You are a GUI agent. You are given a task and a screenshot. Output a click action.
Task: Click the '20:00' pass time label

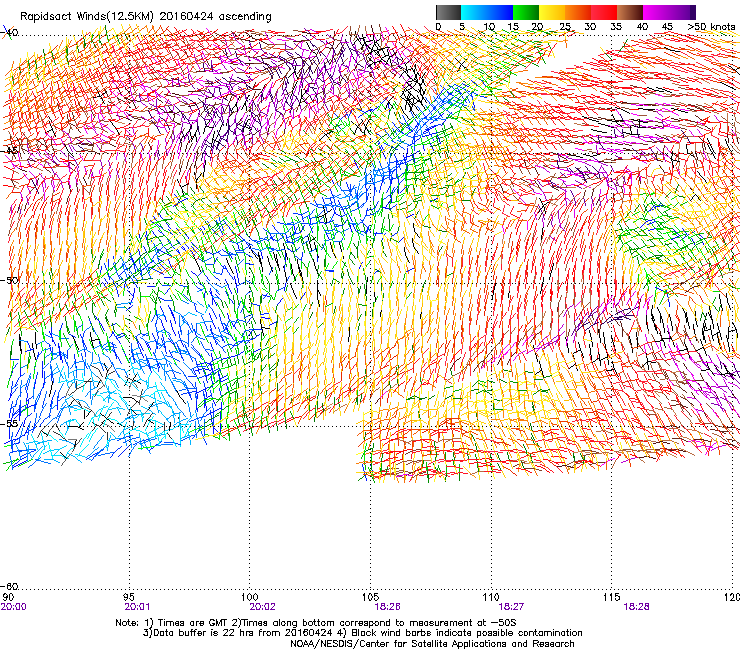pos(14,607)
